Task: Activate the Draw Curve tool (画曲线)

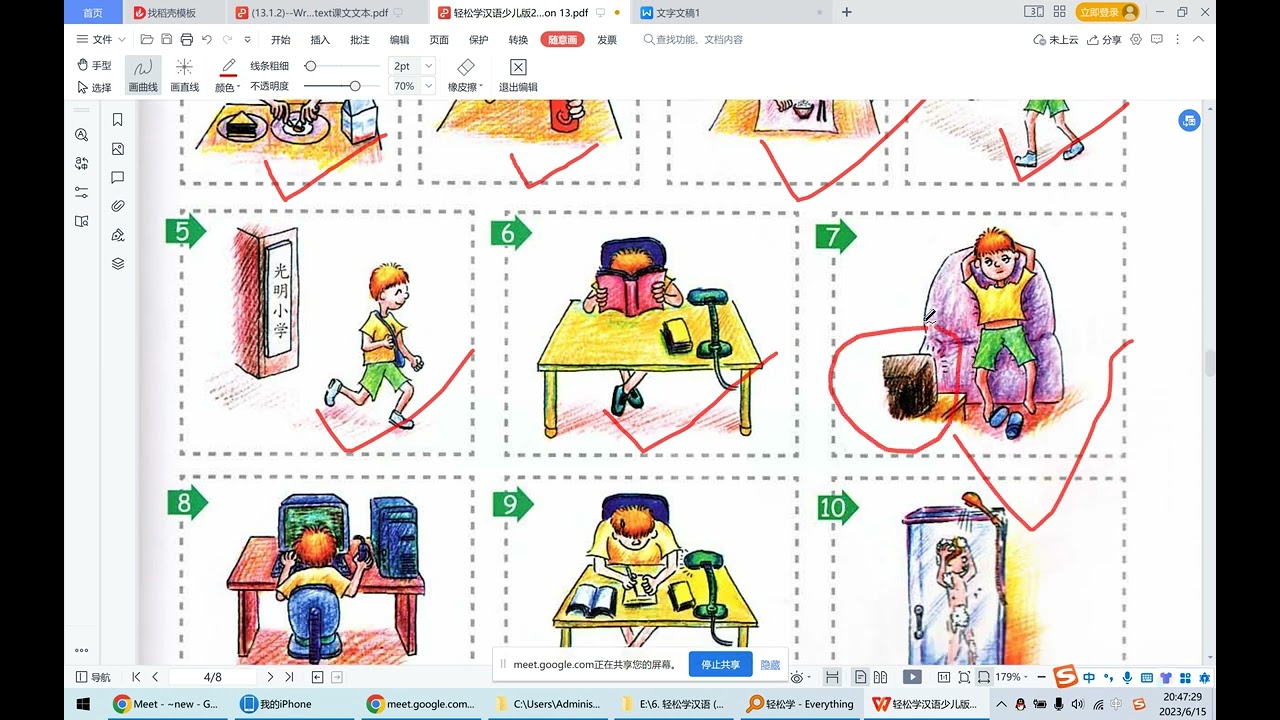Action: [x=143, y=75]
